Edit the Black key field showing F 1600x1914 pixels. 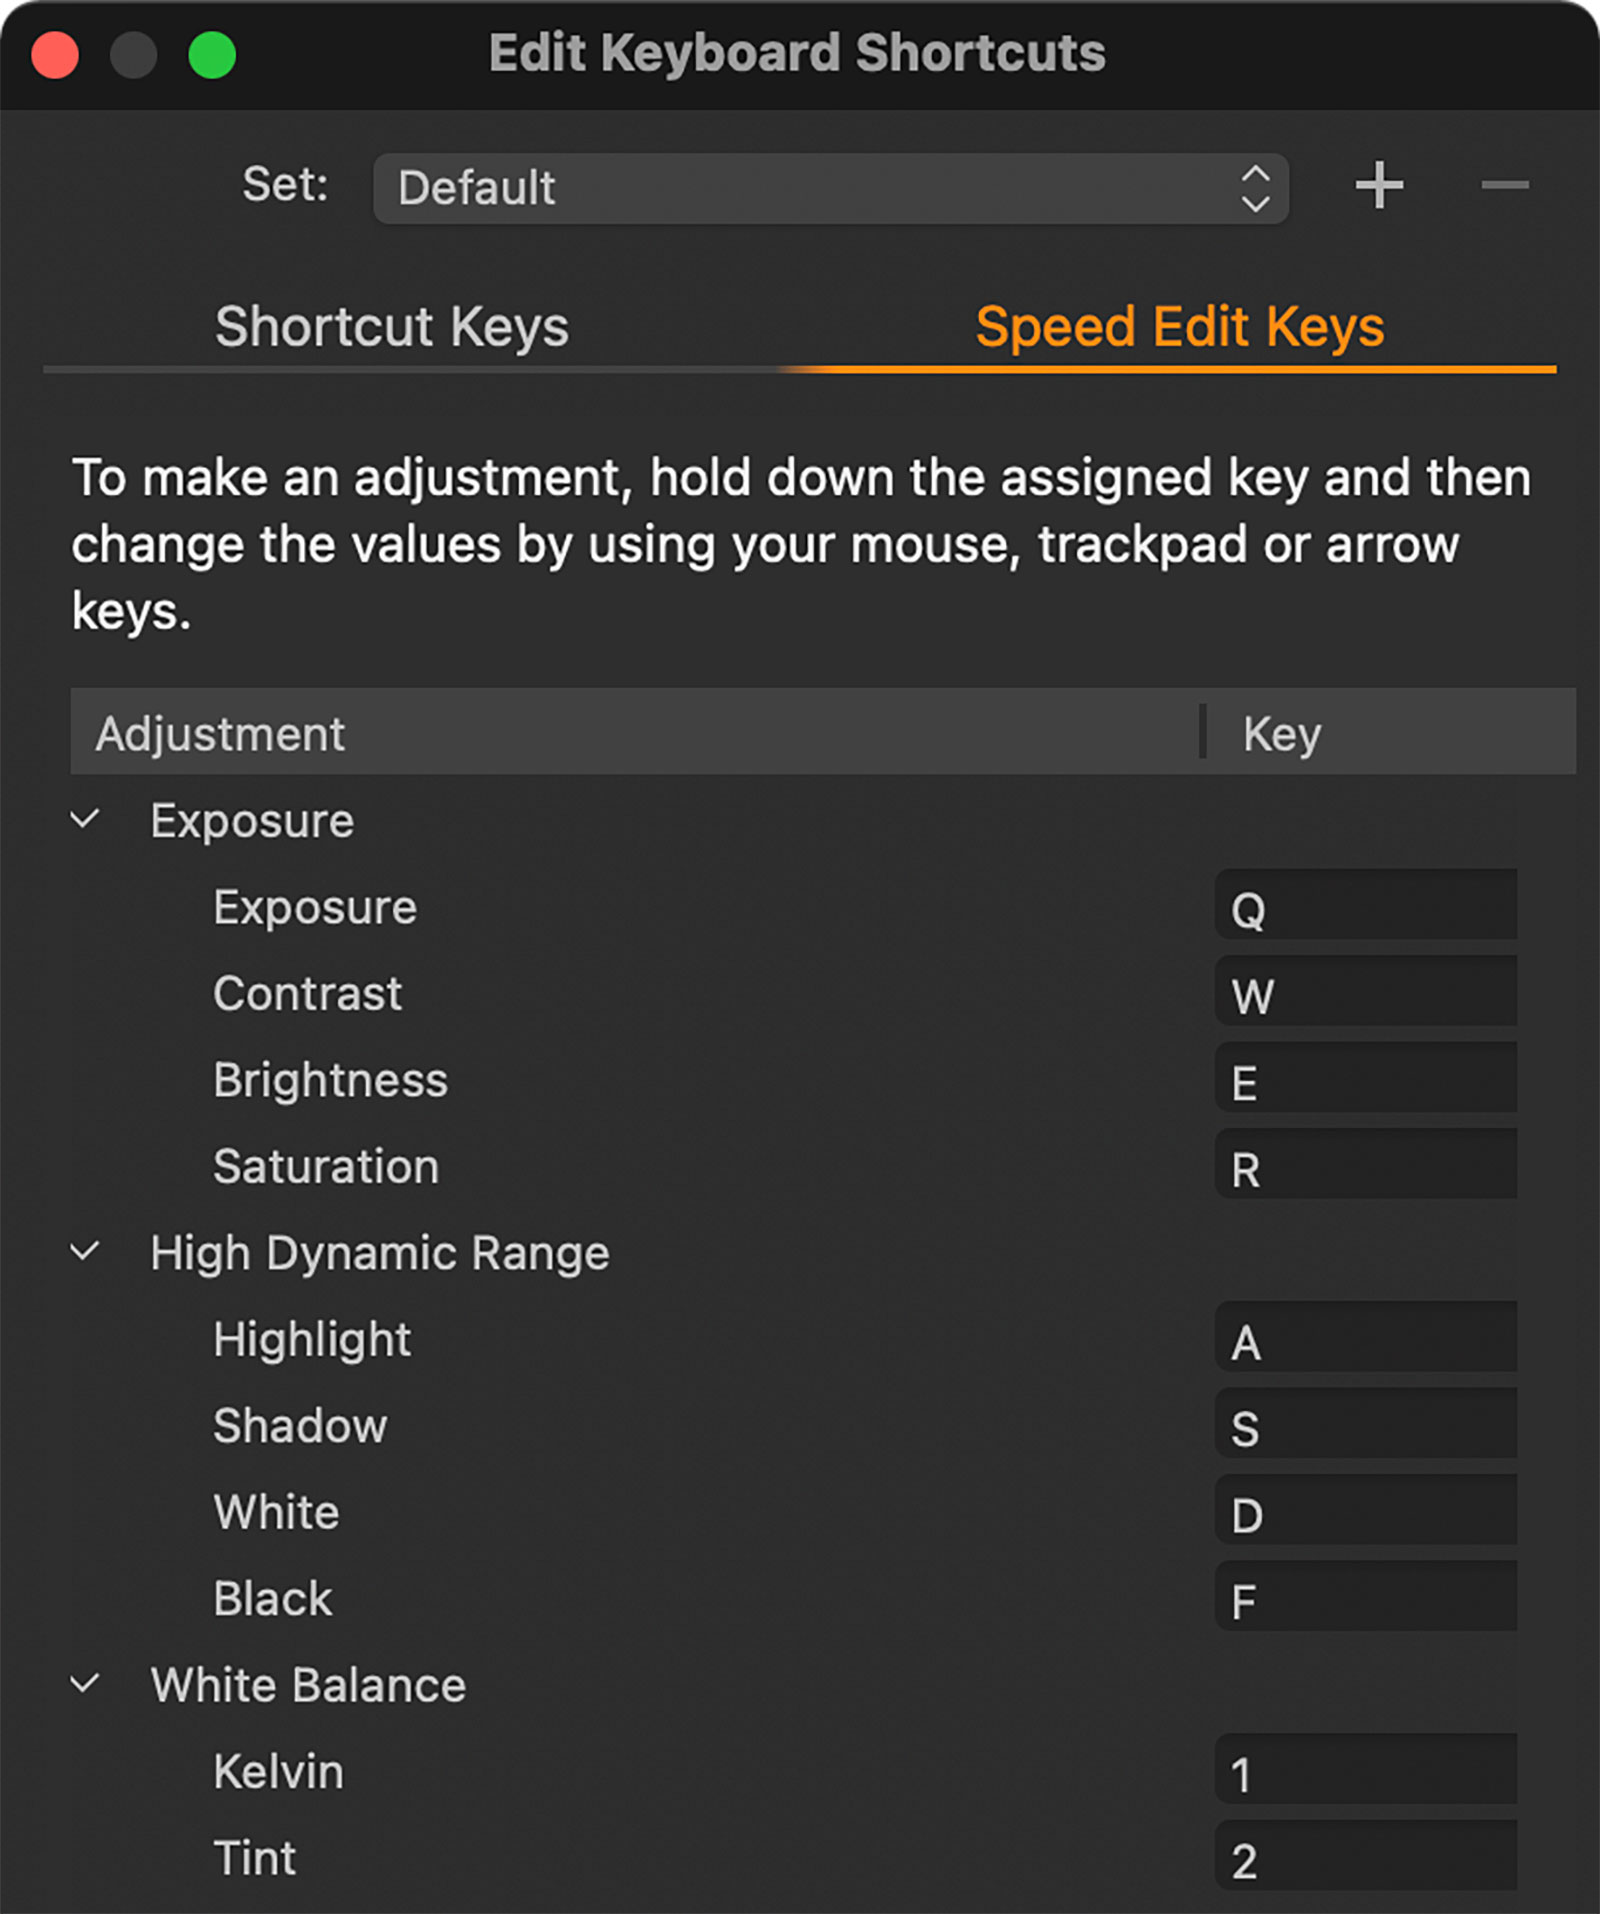tap(1365, 1597)
